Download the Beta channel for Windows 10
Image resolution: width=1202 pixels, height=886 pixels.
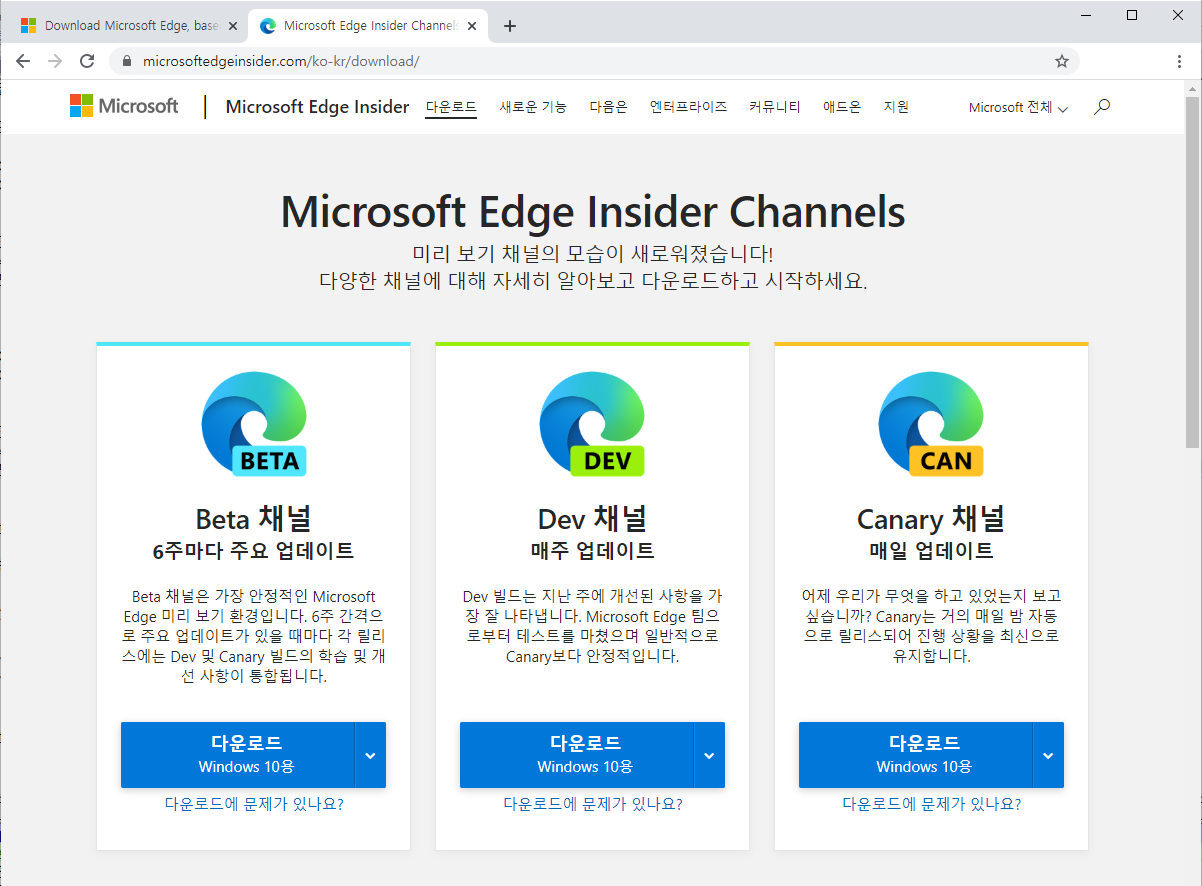click(x=238, y=755)
